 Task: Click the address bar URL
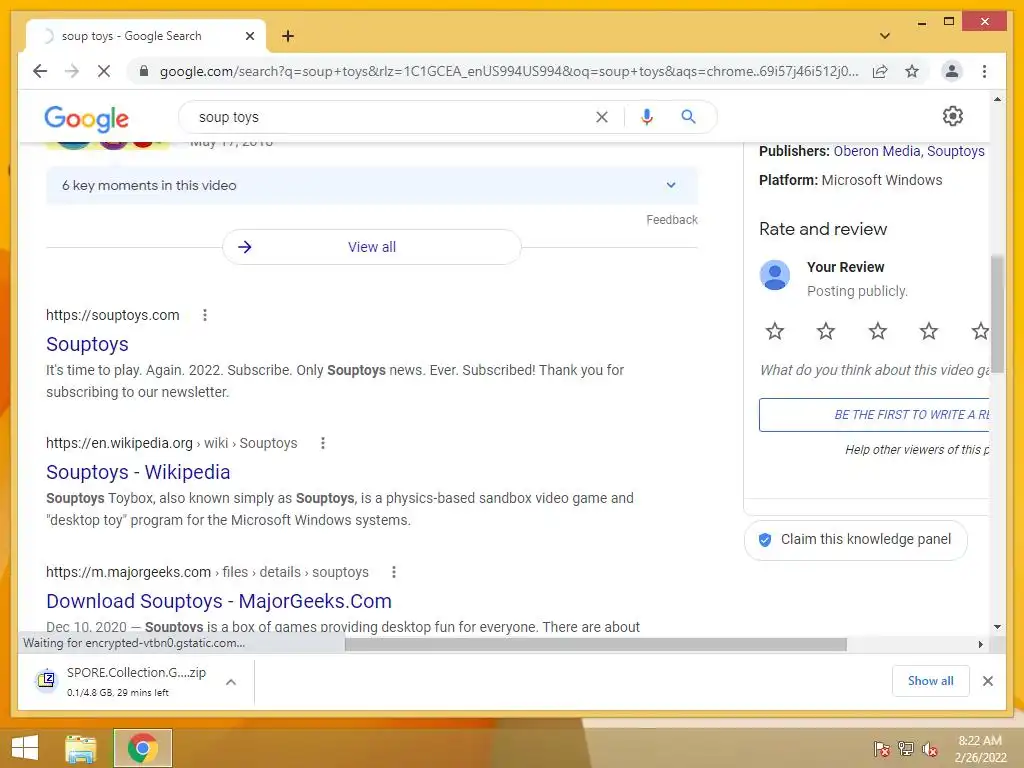click(509, 71)
